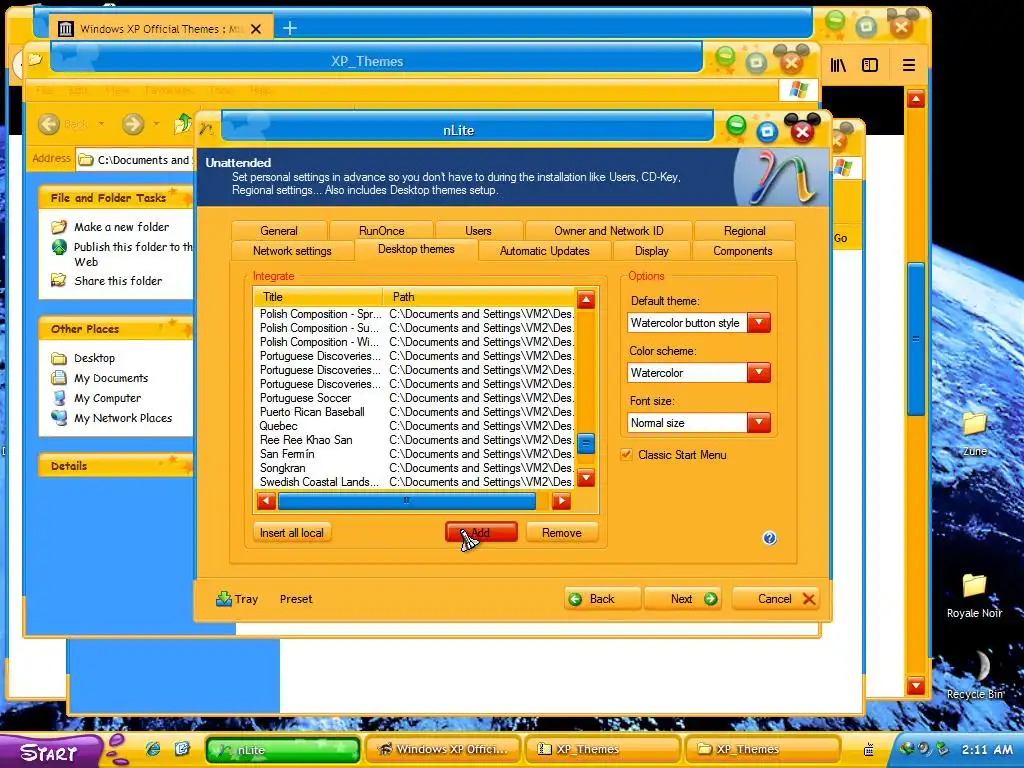Open the Firefox hamburger menu
Viewport: 1024px width, 768px height.
[x=908, y=65]
